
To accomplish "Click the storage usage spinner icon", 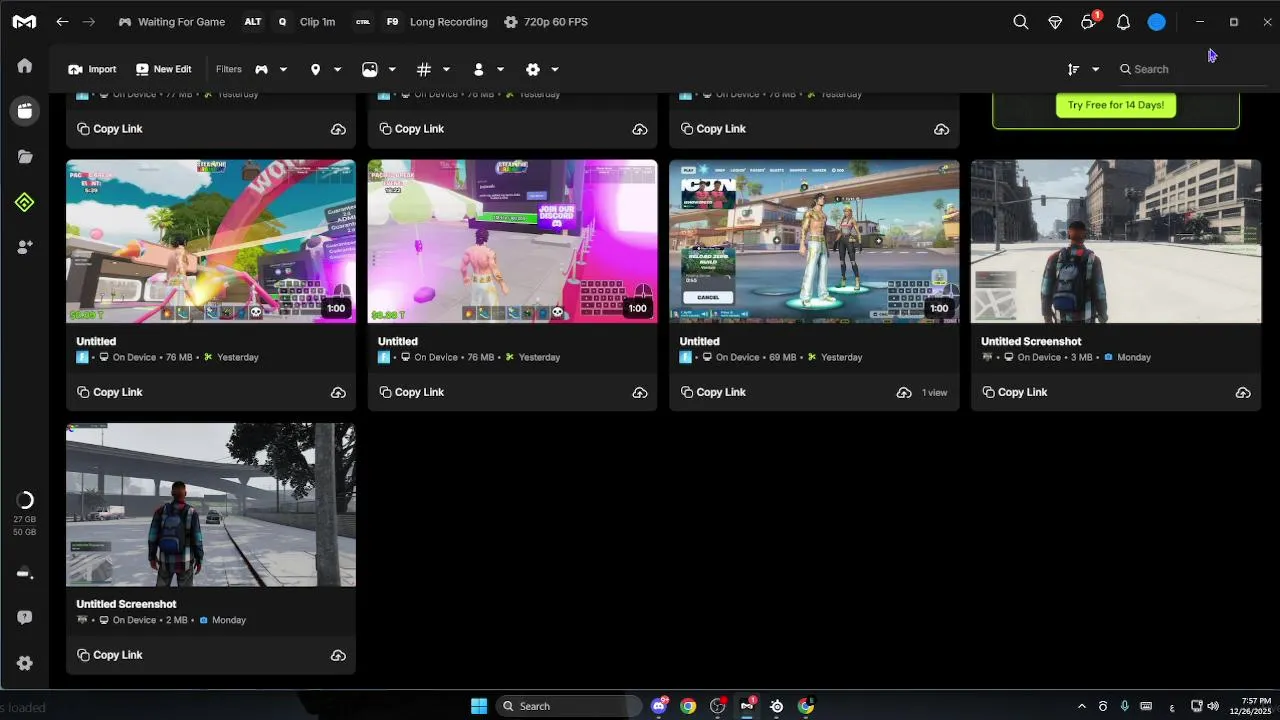I will point(25,500).
